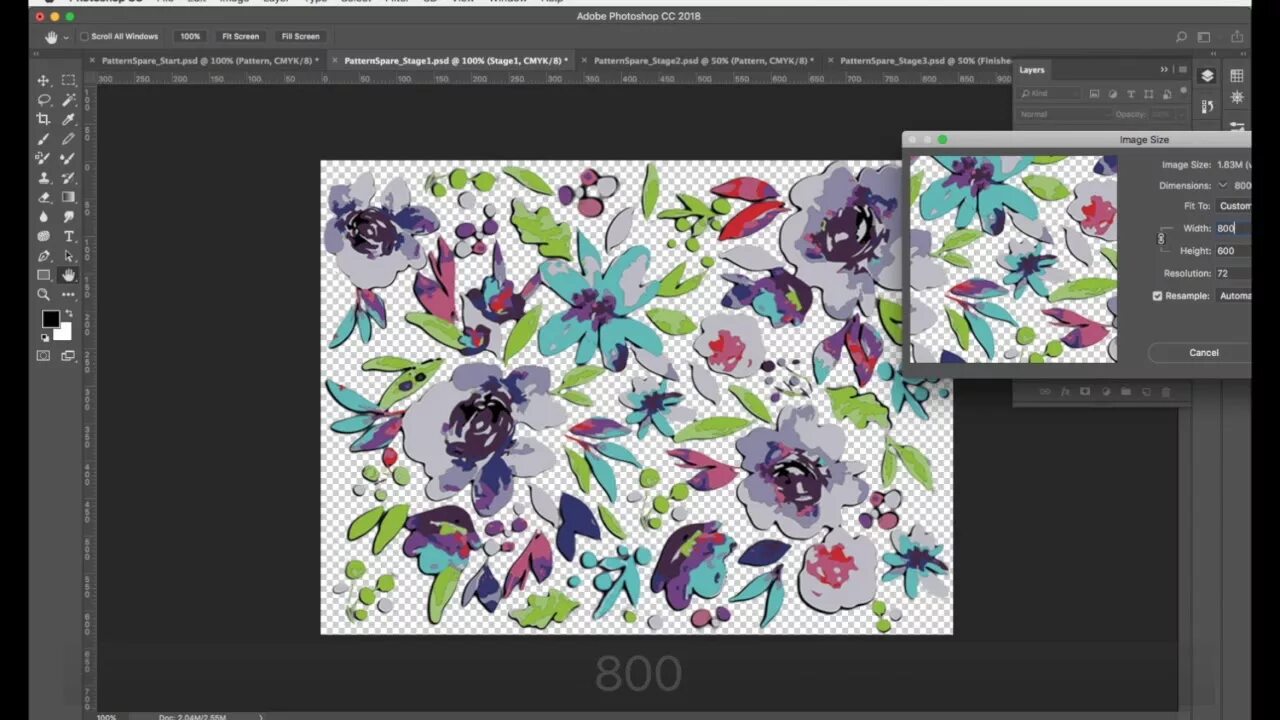
Task: Select the Rectangle shape tool
Action: pos(43,275)
